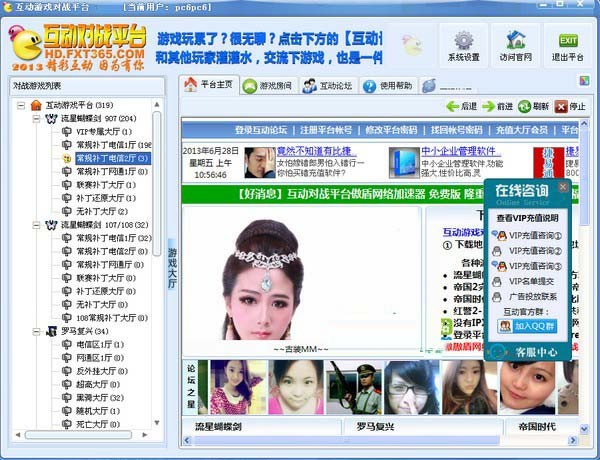
Task: Open the 互动论坛 tab
Action: click(x=327, y=86)
